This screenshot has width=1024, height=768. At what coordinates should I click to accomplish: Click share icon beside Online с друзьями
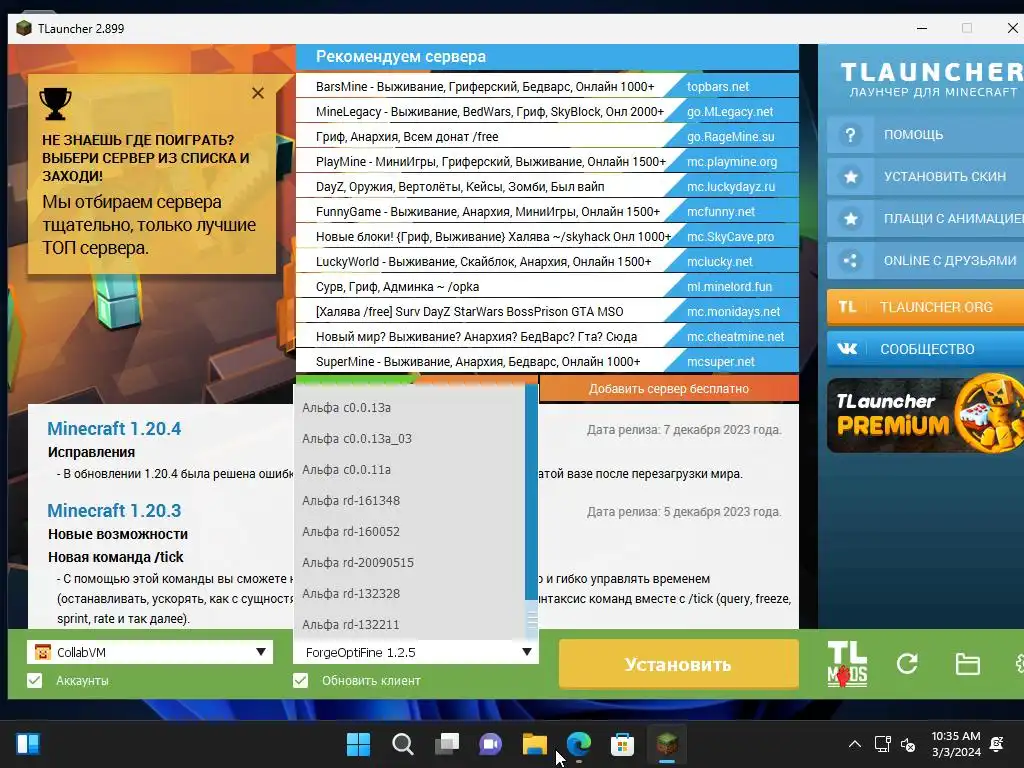(x=850, y=261)
